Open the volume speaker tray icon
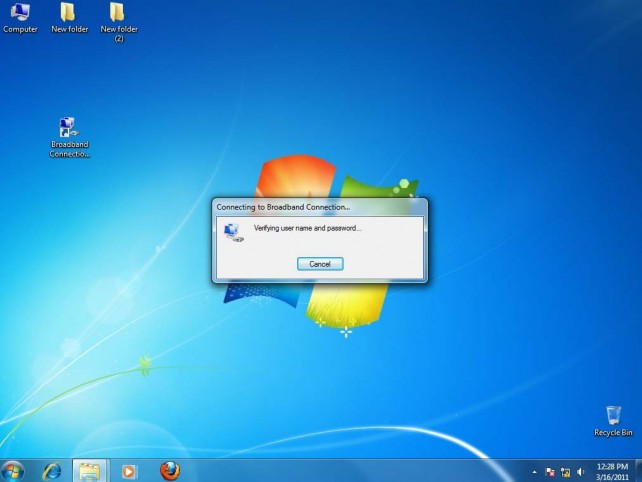Screen dimensions: 642x482 (x=581, y=472)
